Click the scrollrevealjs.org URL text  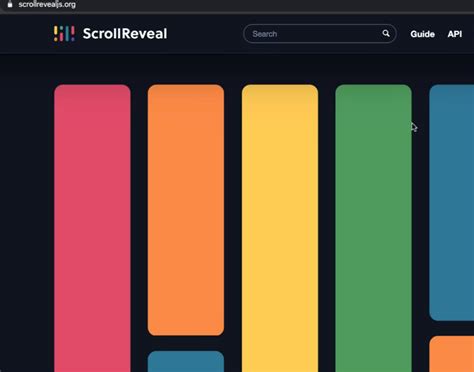(x=47, y=4)
